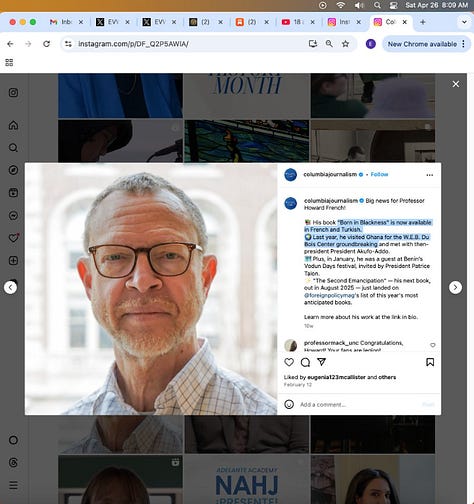Open Meta AI circle icon in sidebar
The height and width of the screenshot is (504, 474).
[13, 440]
